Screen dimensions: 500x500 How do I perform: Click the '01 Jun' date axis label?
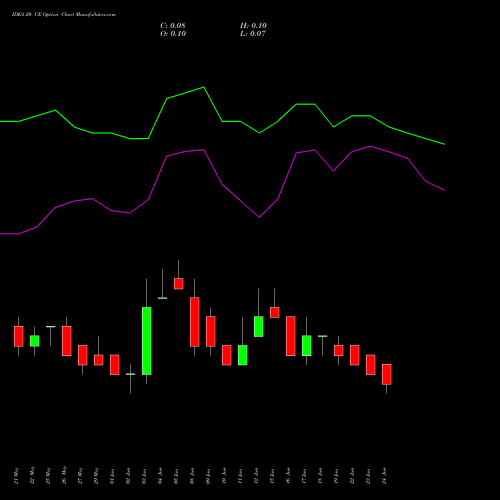113,477
